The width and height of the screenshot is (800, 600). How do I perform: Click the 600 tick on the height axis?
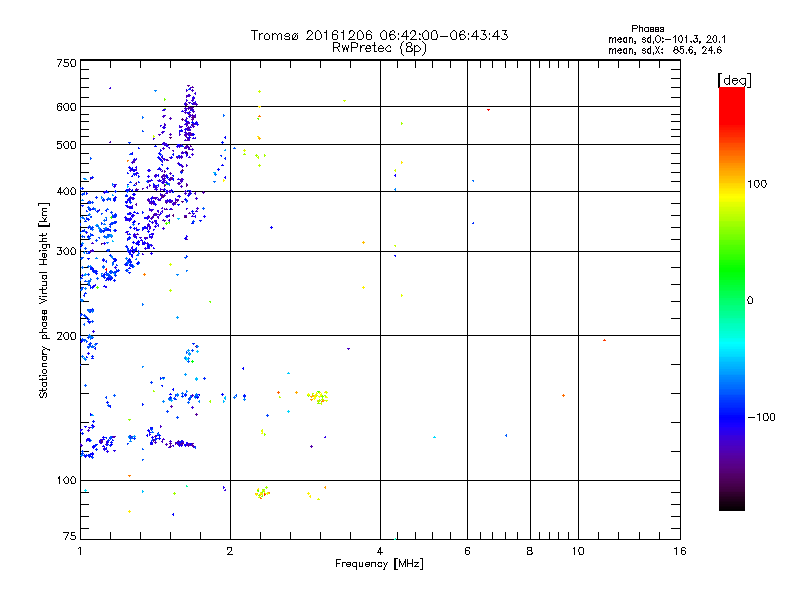tap(66, 107)
